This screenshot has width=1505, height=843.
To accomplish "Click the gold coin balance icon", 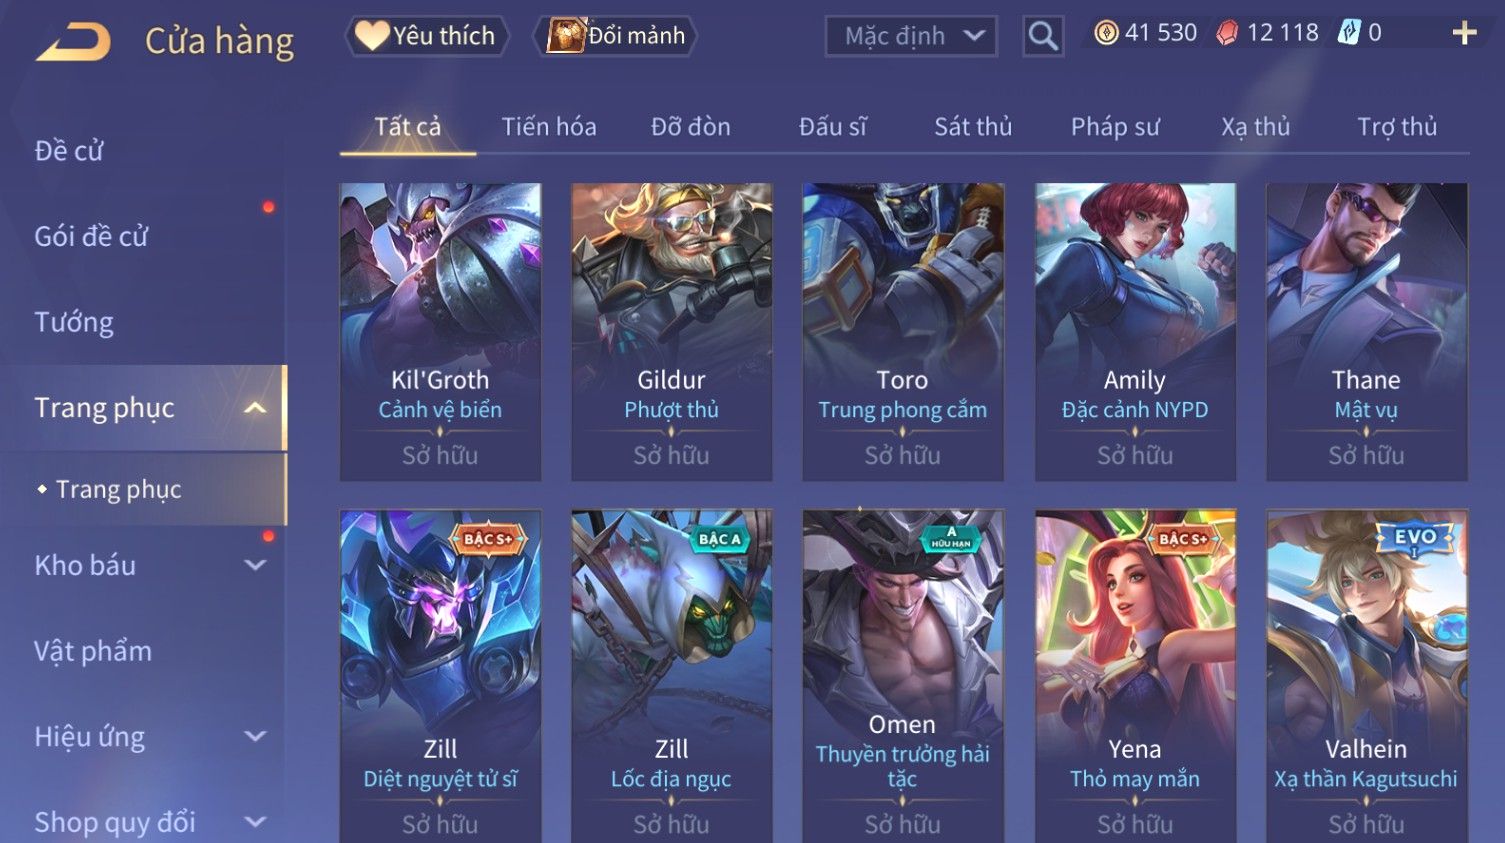I will [x=1106, y=33].
